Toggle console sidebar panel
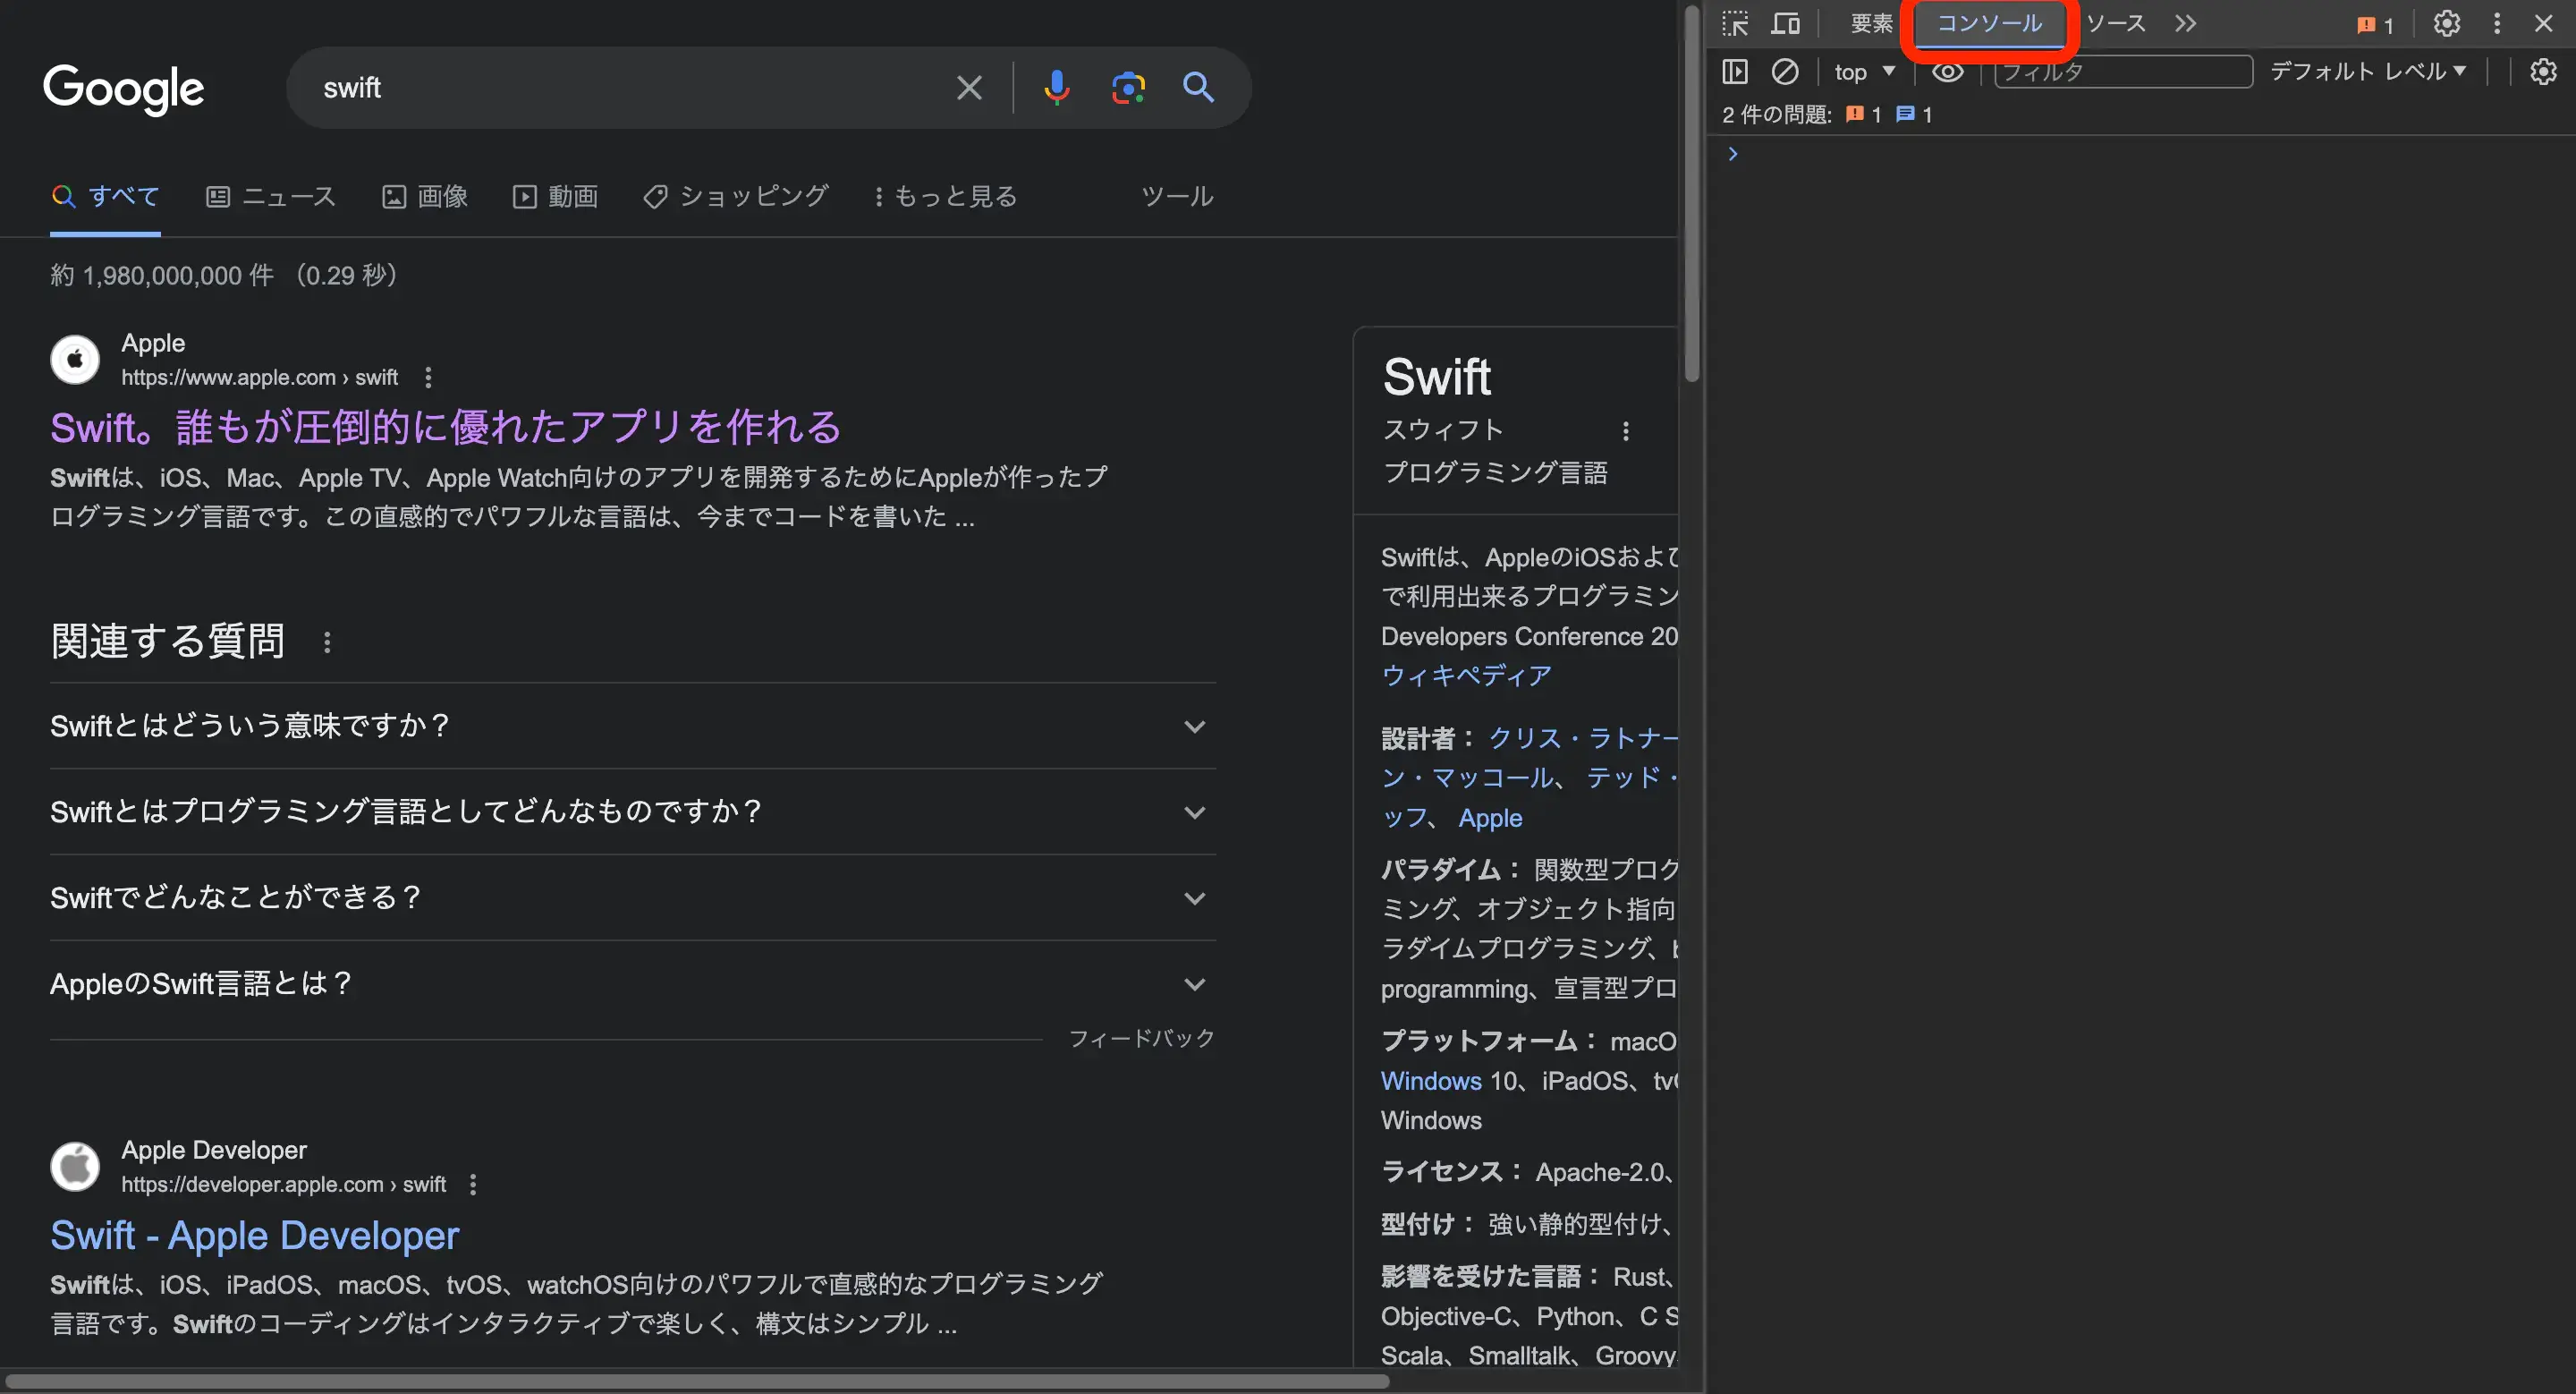 (1735, 72)
